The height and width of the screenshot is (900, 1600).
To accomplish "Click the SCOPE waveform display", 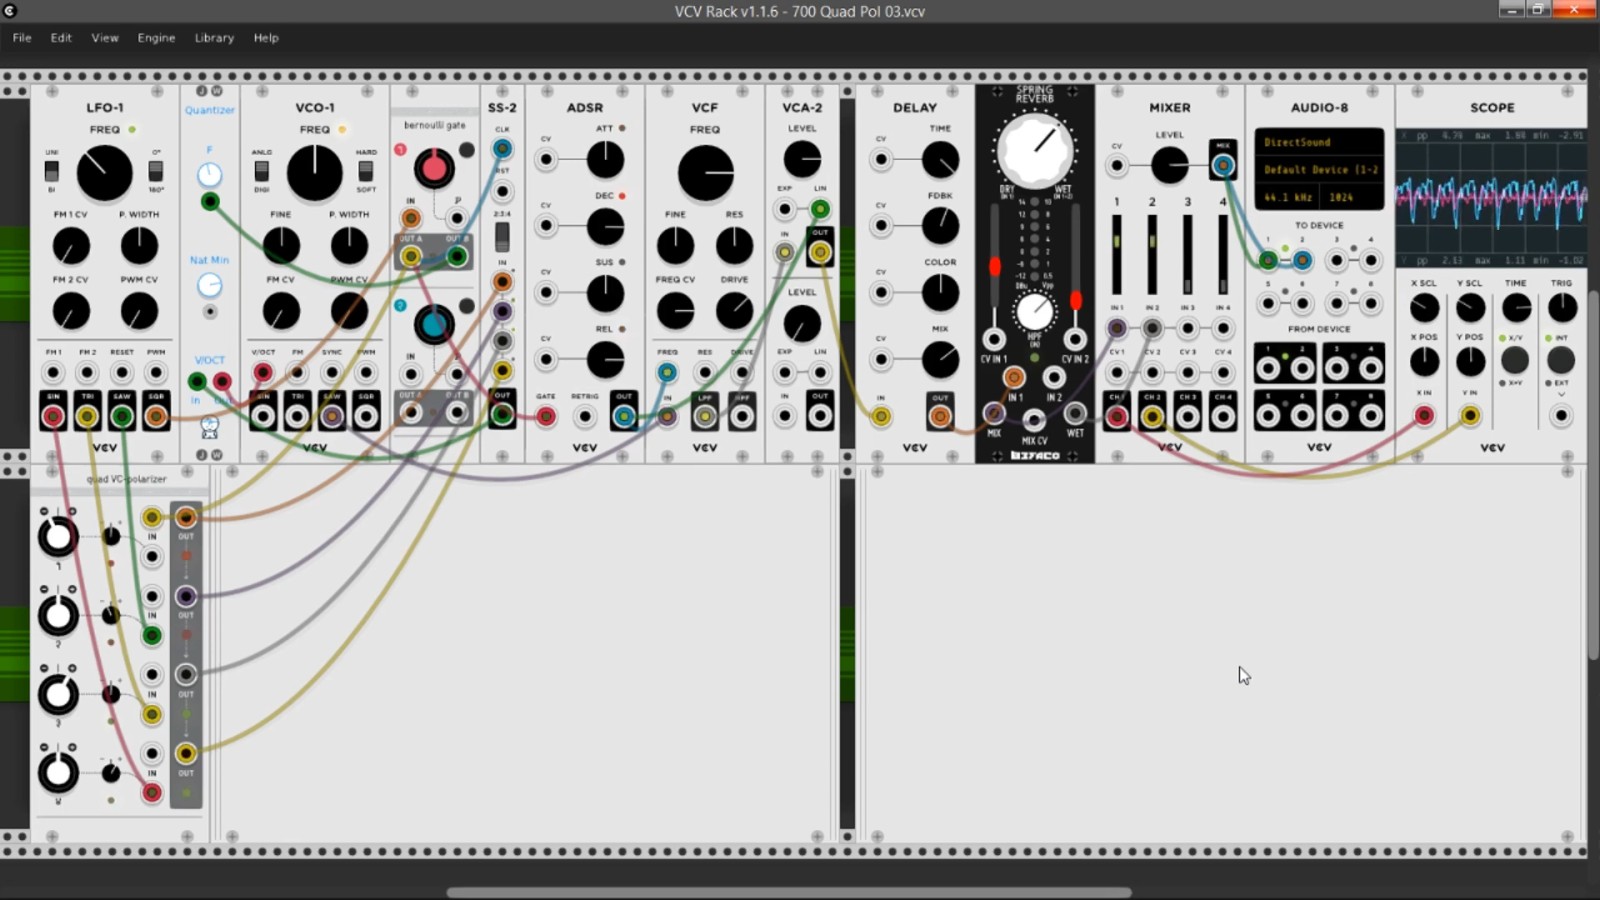I will [1491, 198].
